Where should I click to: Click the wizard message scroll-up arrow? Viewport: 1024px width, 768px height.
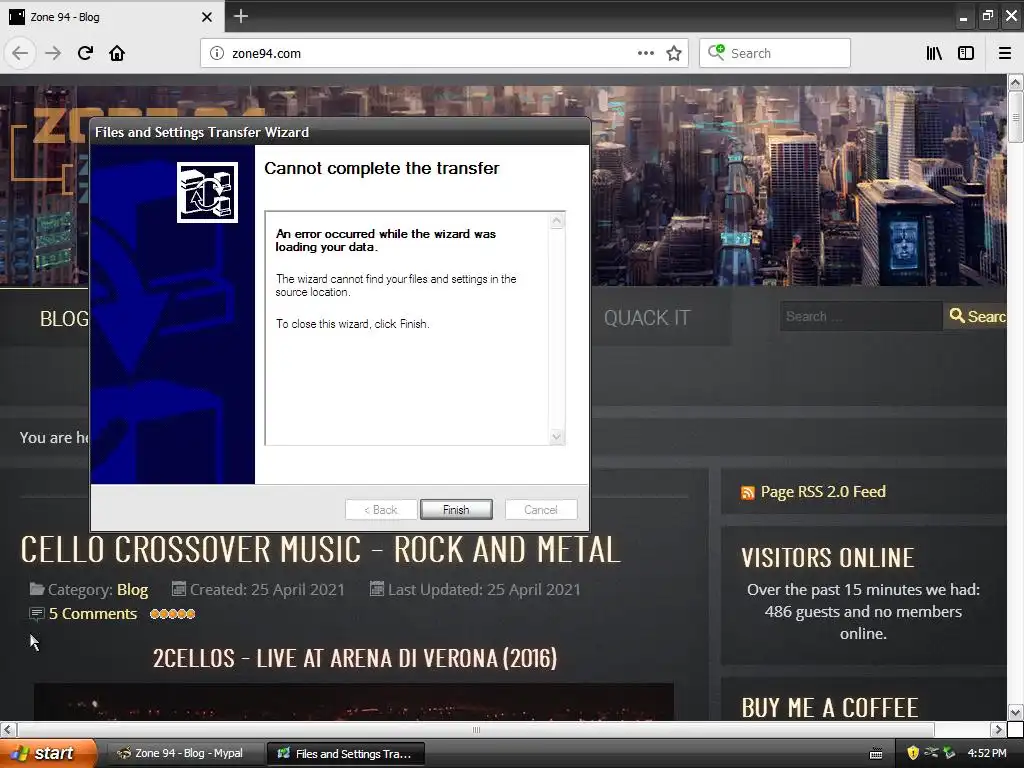(x=556, y=221)
